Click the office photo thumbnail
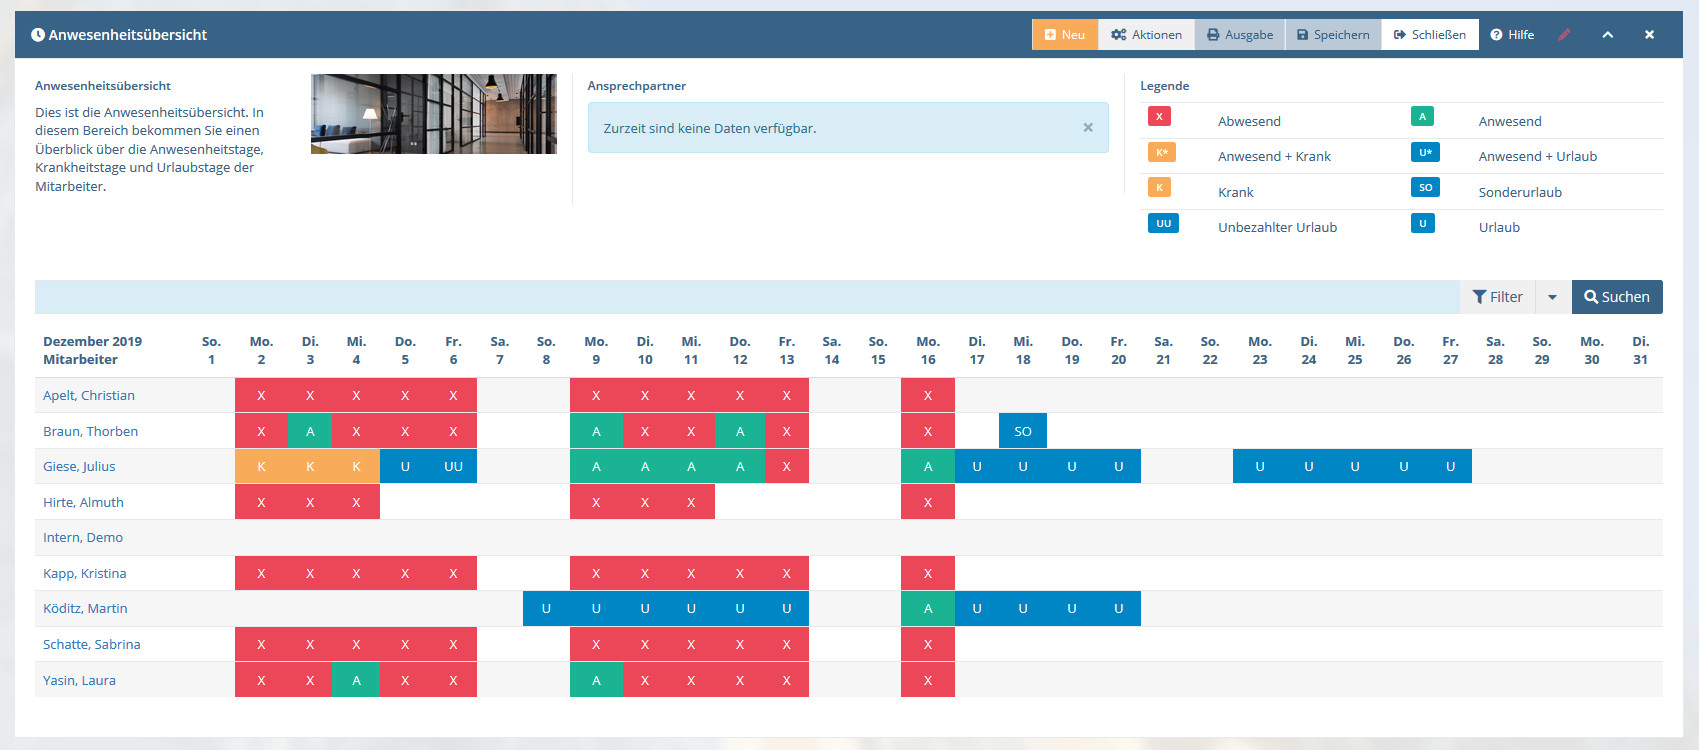1699x750 pixels. pos(433,114)
